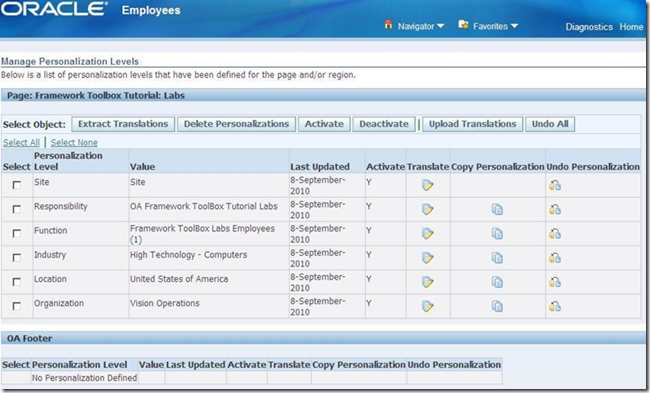Image resolution: width=650 pixels, height=393 pixels.
Task: Select the Industry level checkbox
Action: 17,258
